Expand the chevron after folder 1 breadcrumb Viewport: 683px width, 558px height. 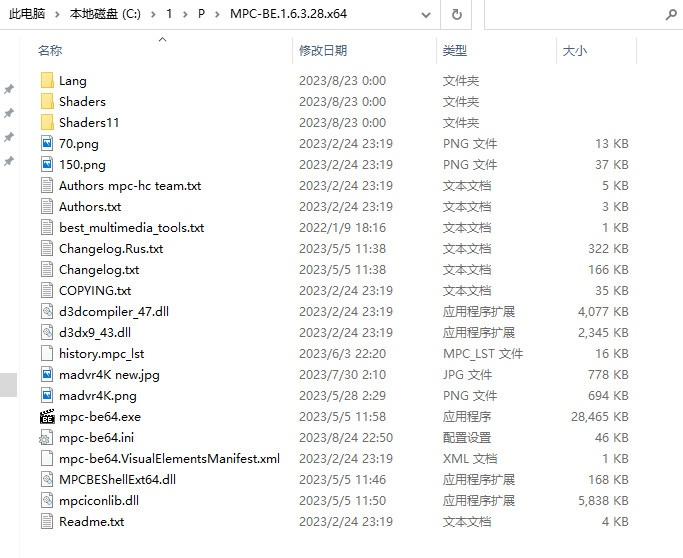click(185, 14)
